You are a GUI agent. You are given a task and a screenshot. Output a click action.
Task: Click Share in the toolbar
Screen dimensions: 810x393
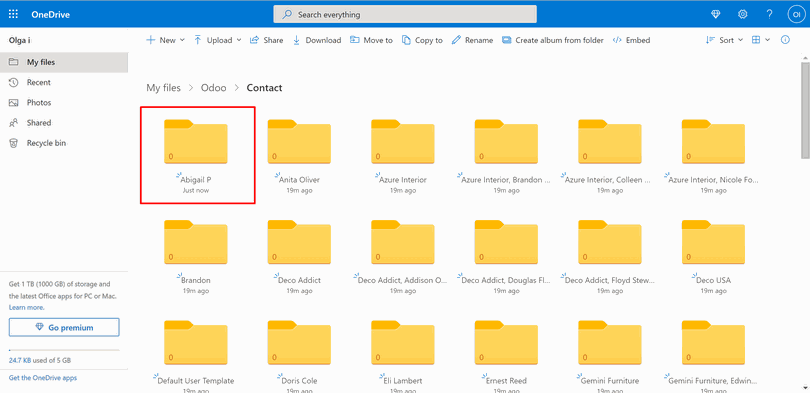[267, 40]
